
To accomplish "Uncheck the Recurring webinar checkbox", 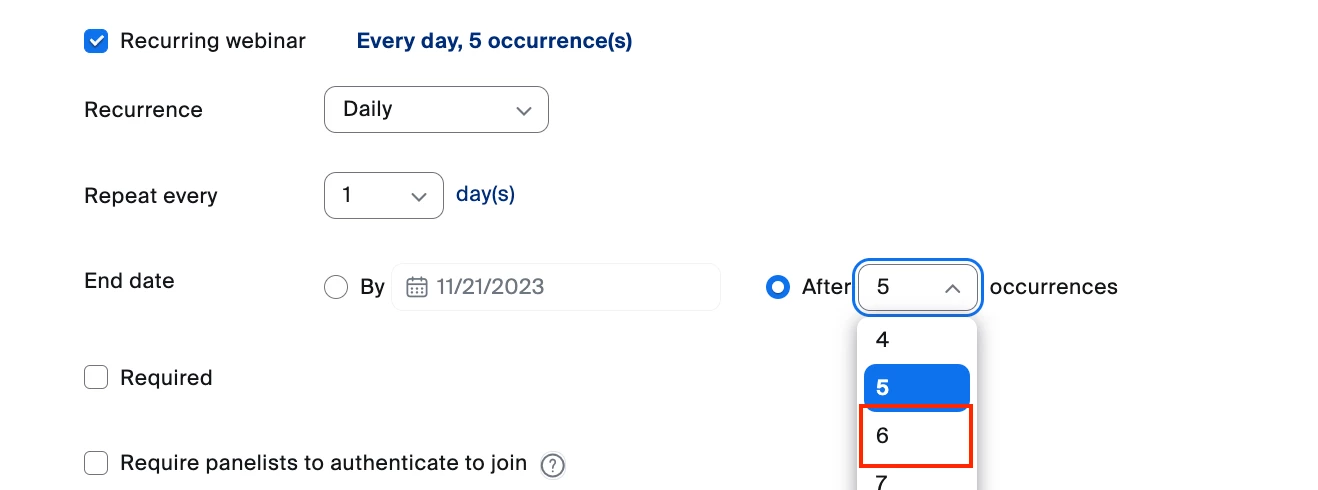I will pos(96,41).
